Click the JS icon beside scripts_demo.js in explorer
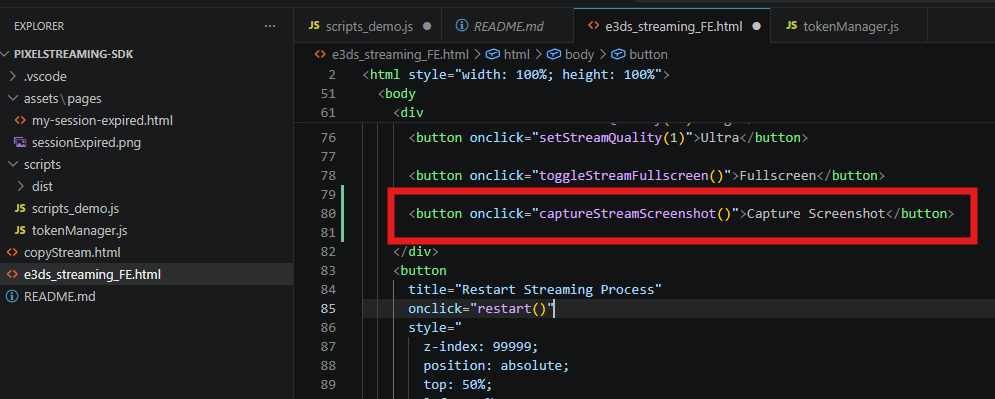The height and width of the screenshot is (399, 995). 20,209
